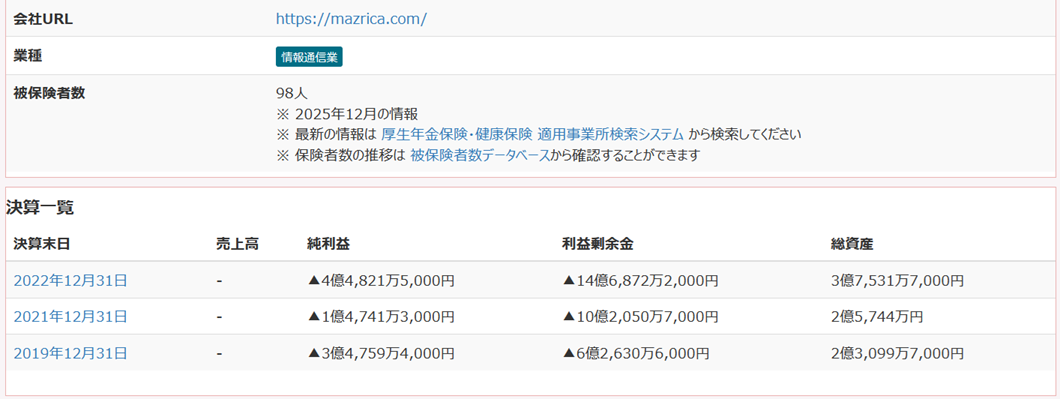Screen dimensions: 1060x399
Task: Open the 2019年12月31日 settlement link
Action: pos(70,353)
